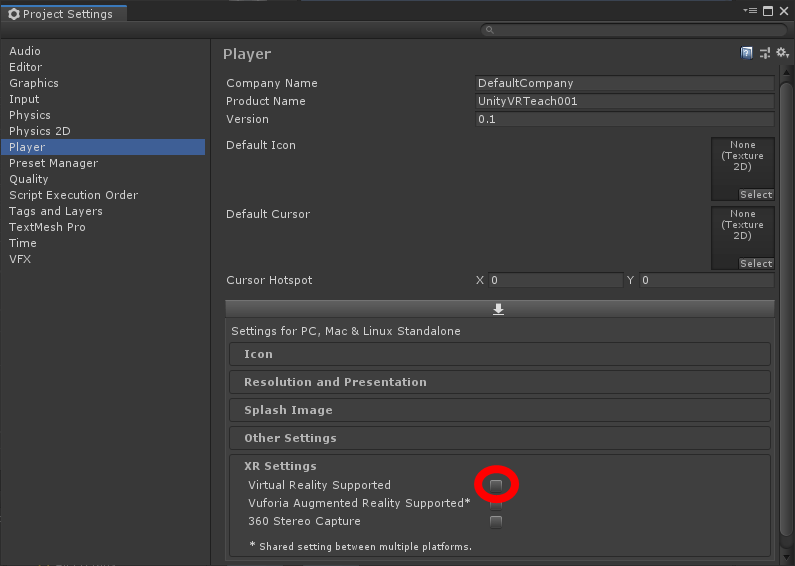Open the Player help documentation icon
This screenshot has height=566, width=795.
click(746, 53)
